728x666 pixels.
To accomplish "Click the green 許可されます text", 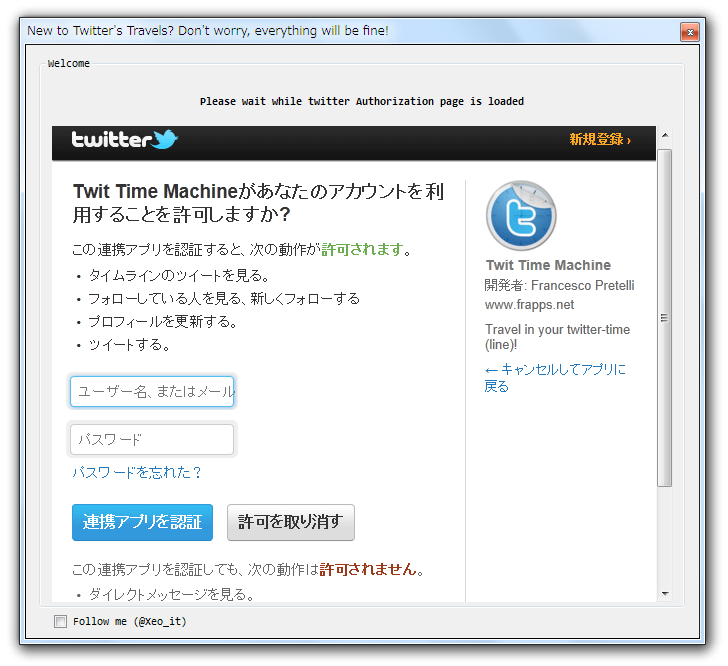I will click(362, 249).
